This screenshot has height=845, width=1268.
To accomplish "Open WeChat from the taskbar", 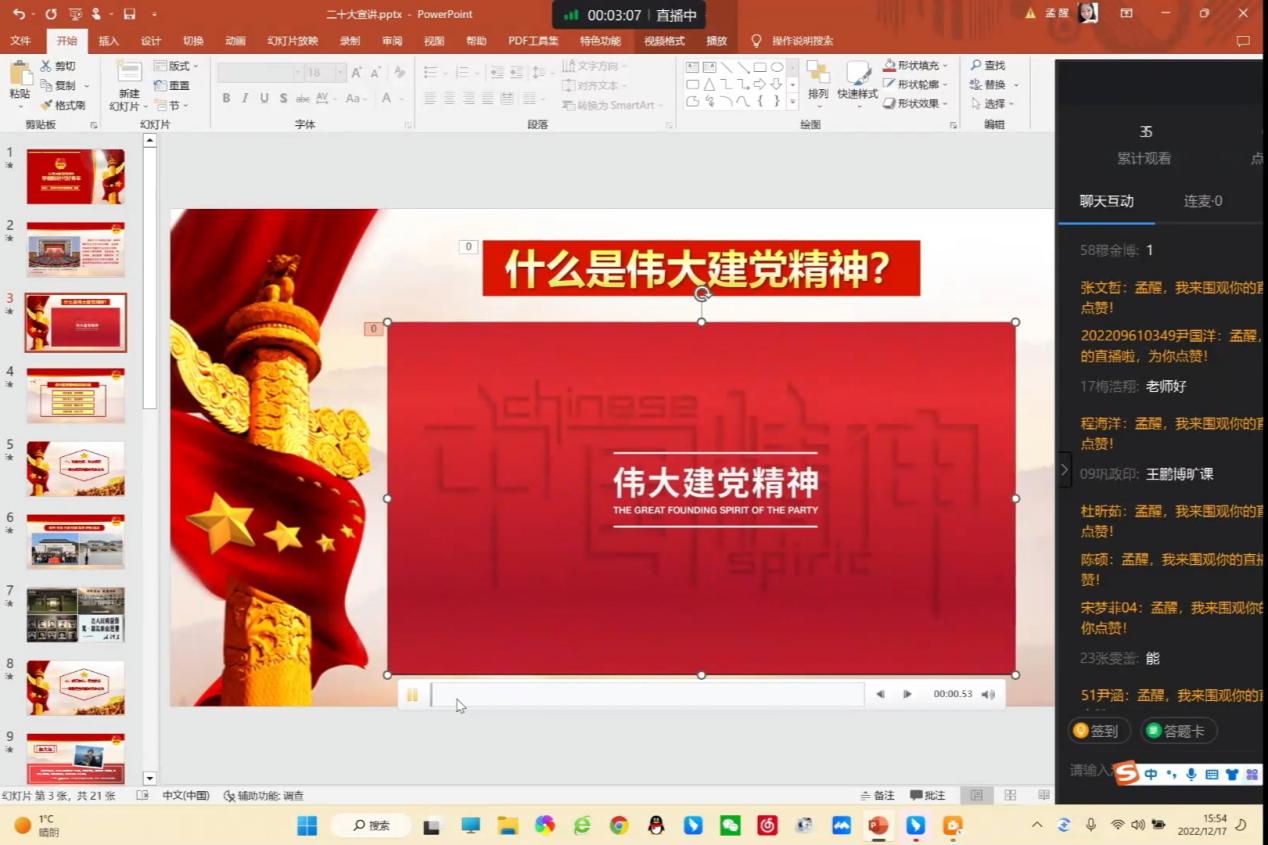I will tap(731, 825).
